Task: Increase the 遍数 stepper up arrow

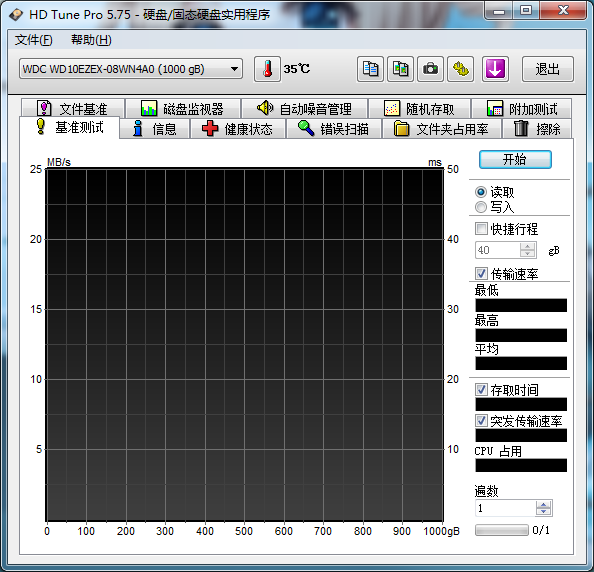Action: coord(544,504)
